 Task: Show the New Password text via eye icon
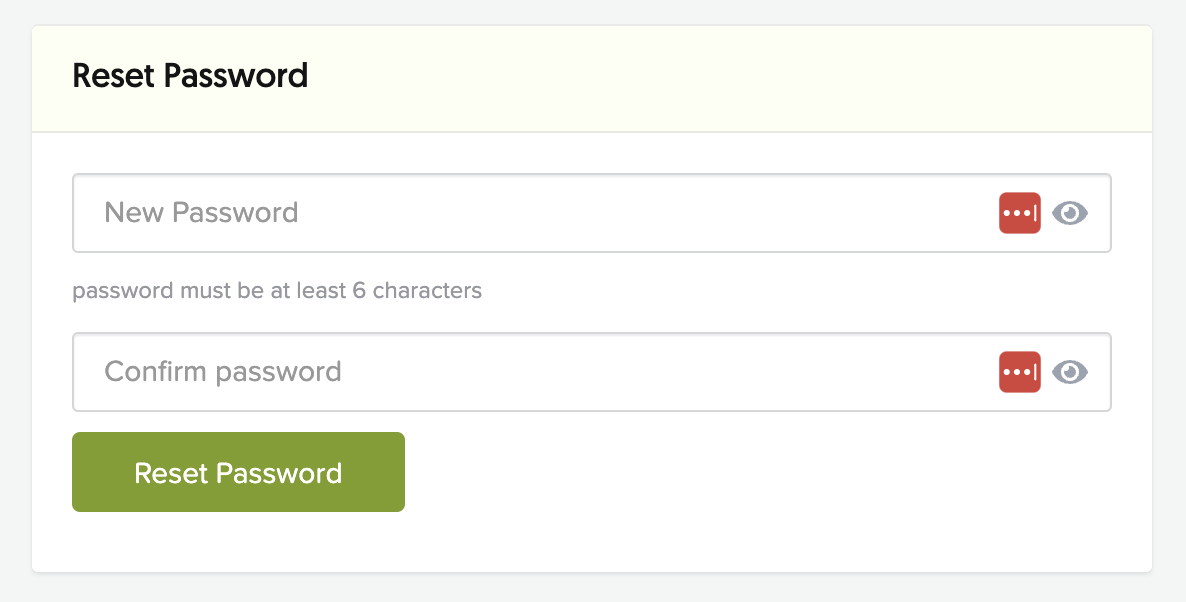coord(1070,213)
